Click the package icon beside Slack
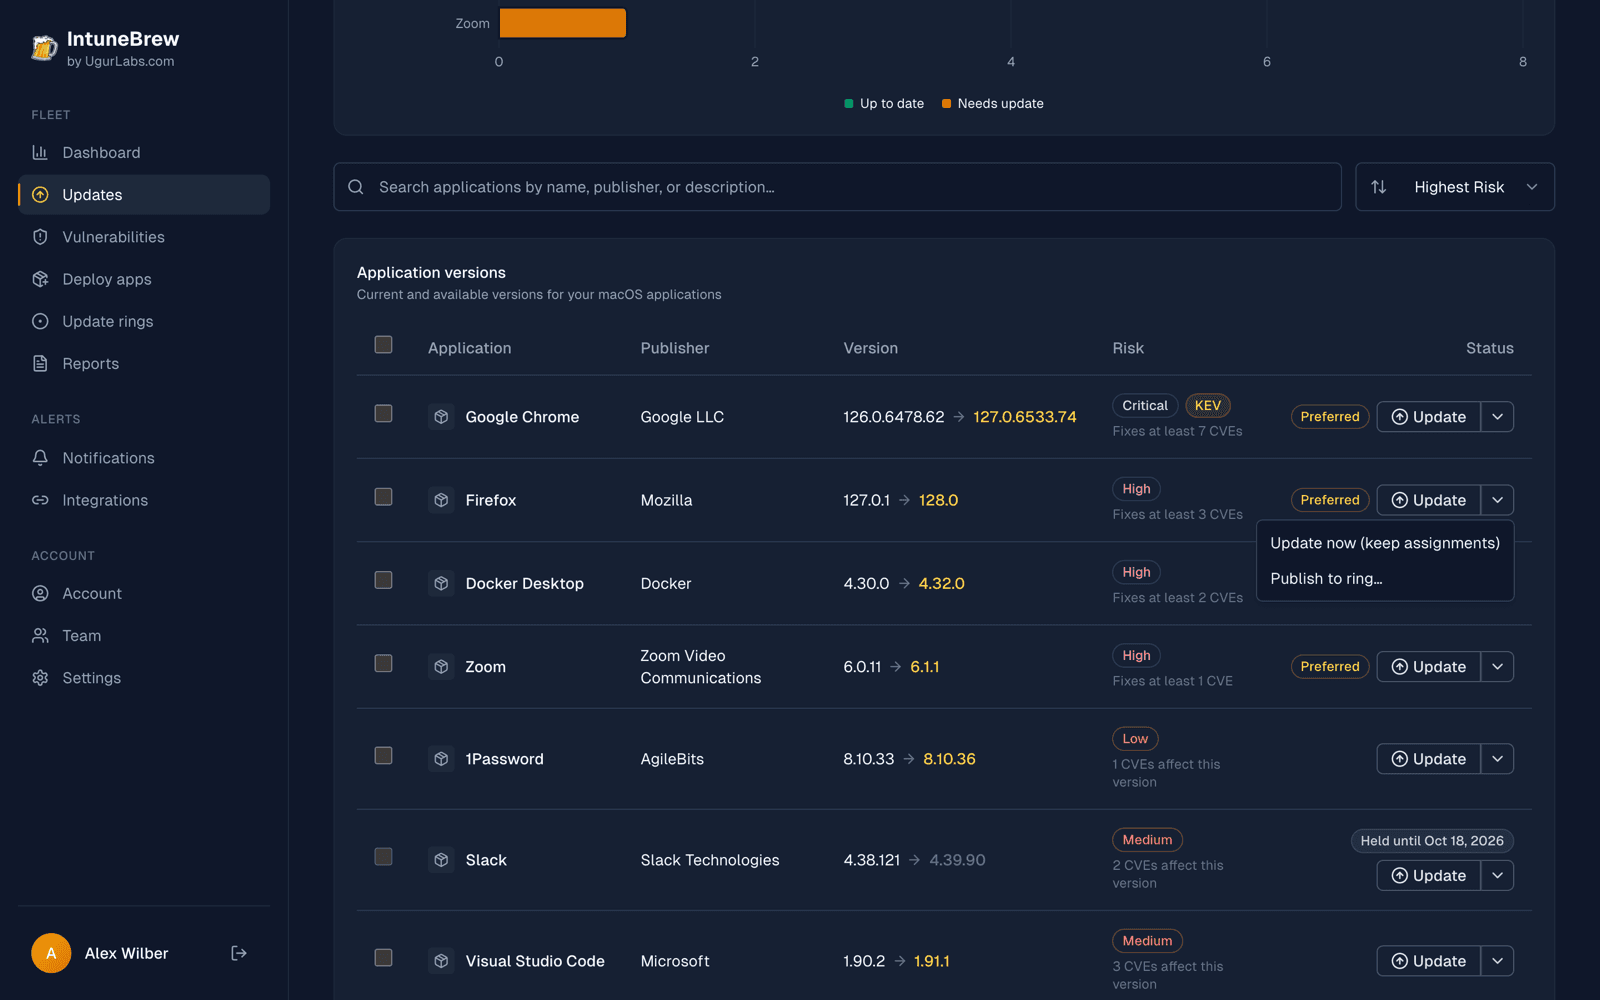This screenshot has height=1000, width=1600. [441, 860]
